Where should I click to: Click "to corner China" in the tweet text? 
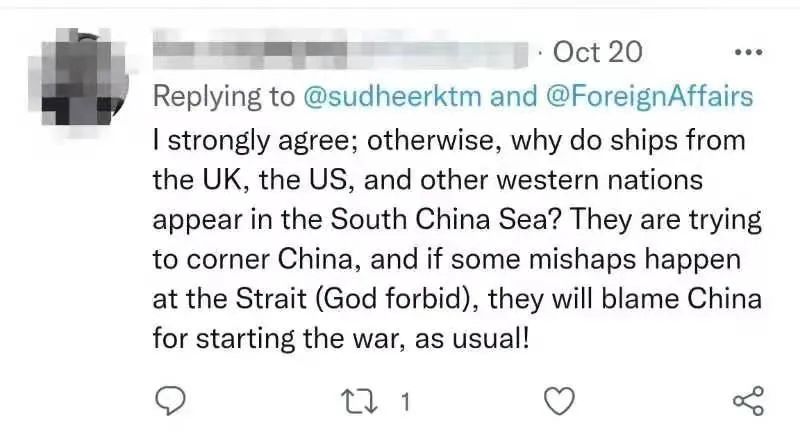[253, 259]
